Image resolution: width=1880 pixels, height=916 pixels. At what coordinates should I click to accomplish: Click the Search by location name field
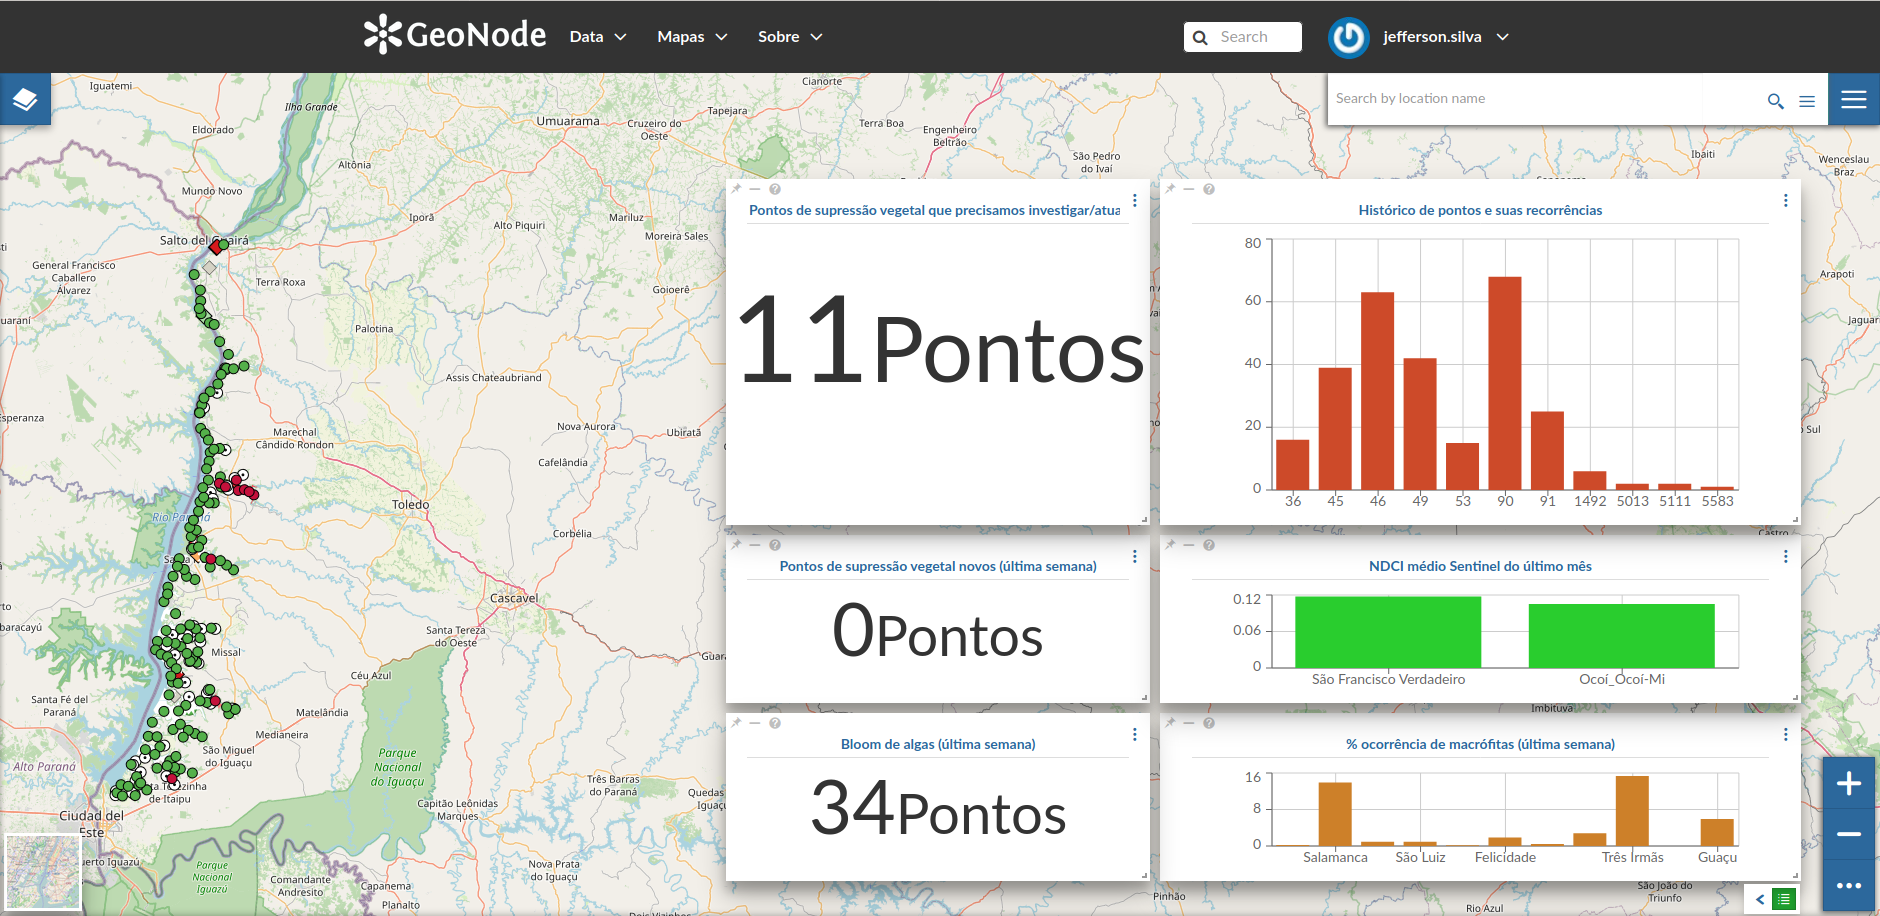coord(1545,99)
